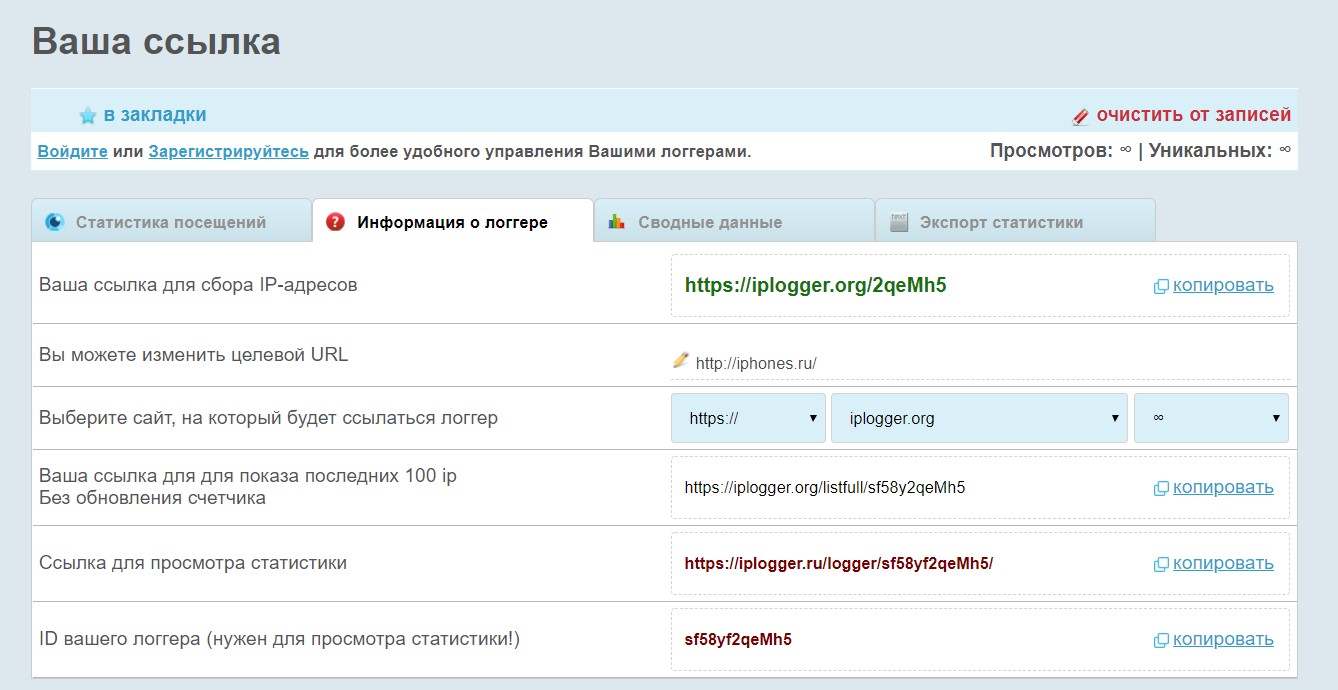
Task: Click the в закладки link
Action: click(x=155, y=115)
